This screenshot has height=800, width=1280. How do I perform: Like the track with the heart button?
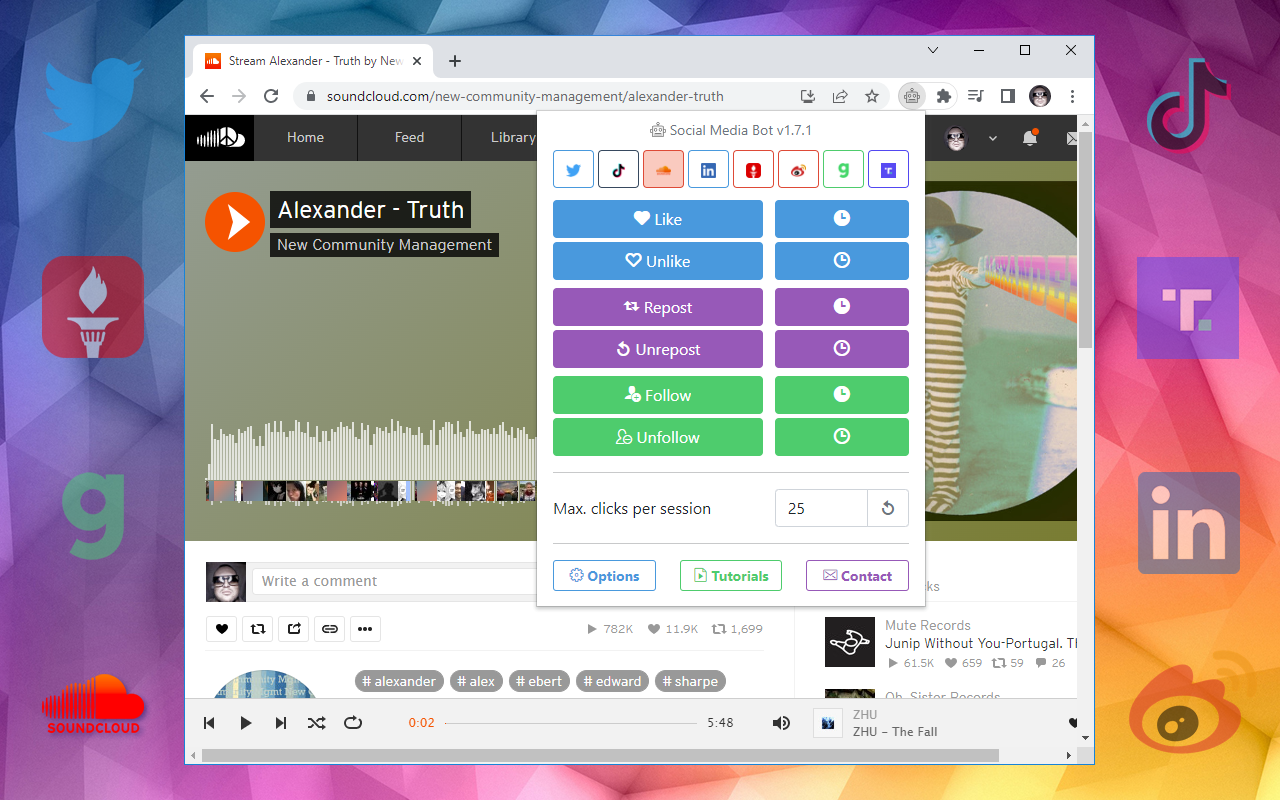point(221,629)
